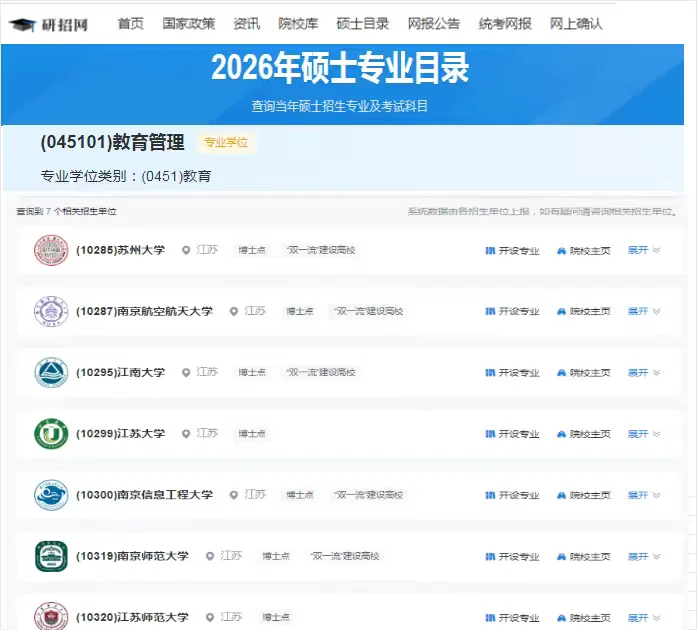Open 院校主页 for 江南大学
Image resolution: width=697 pixels, height=630 pixels.
(584, 373)
